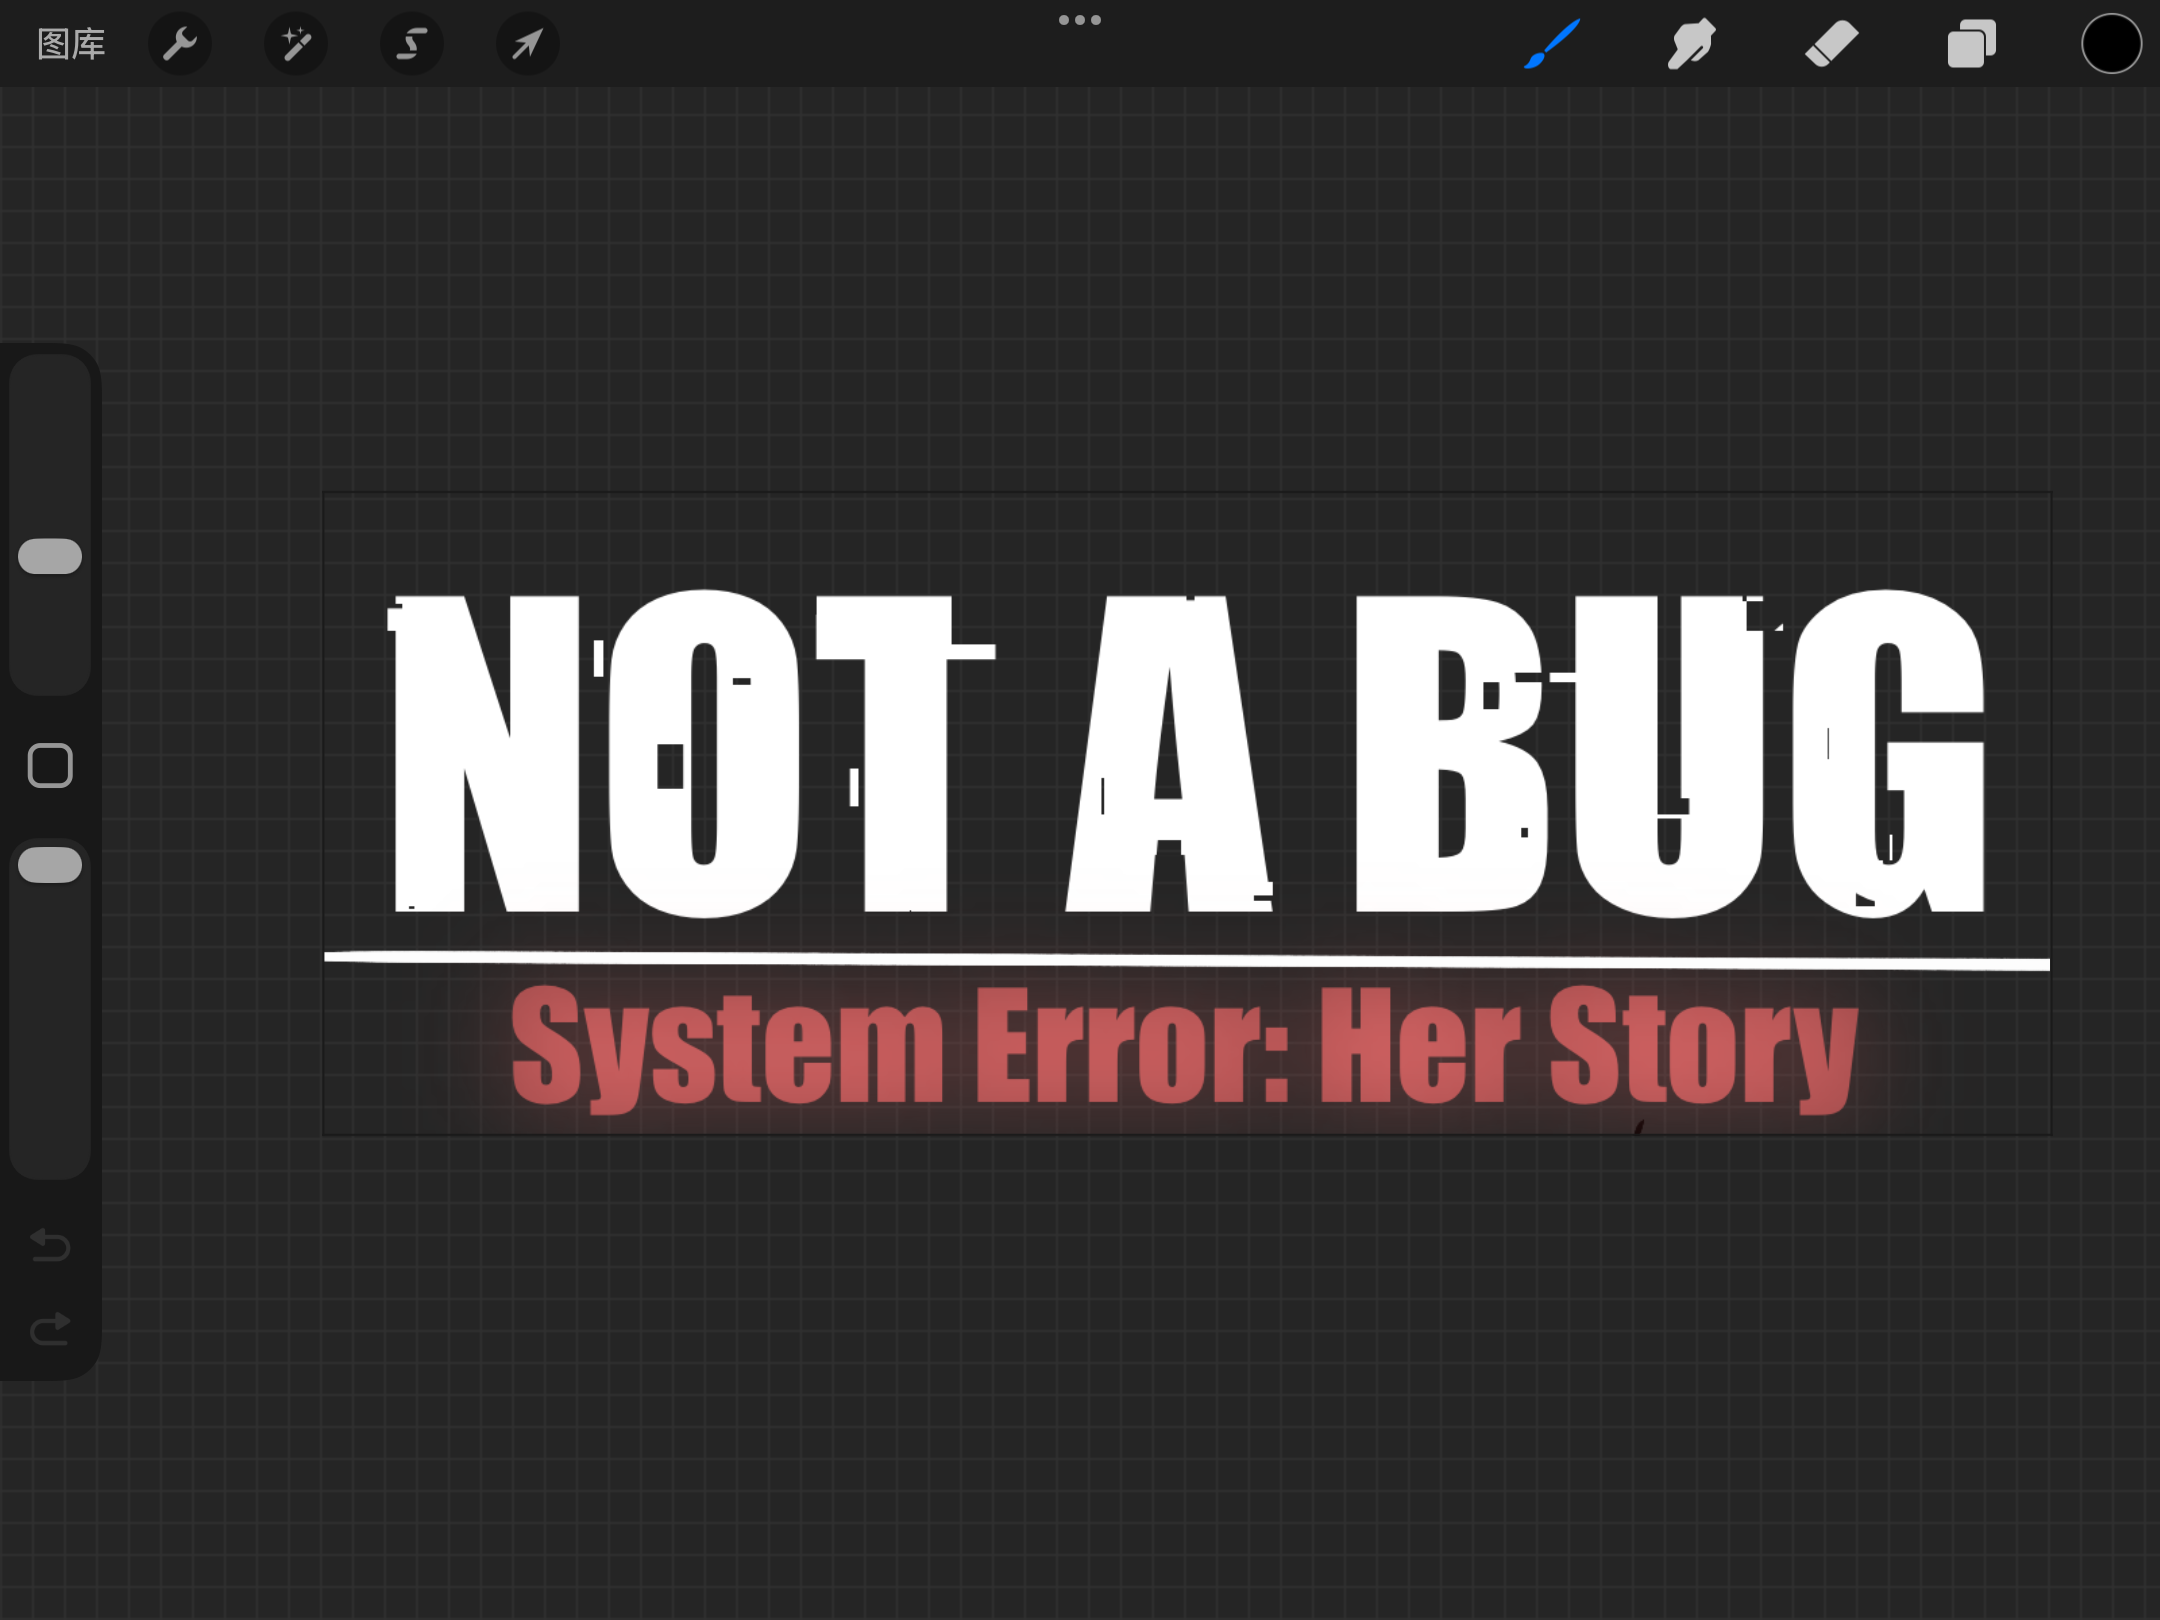Click the brush size slider handle
Image resolution: width=2160 pixels, height=1620 pixels.
coord(50,557)
